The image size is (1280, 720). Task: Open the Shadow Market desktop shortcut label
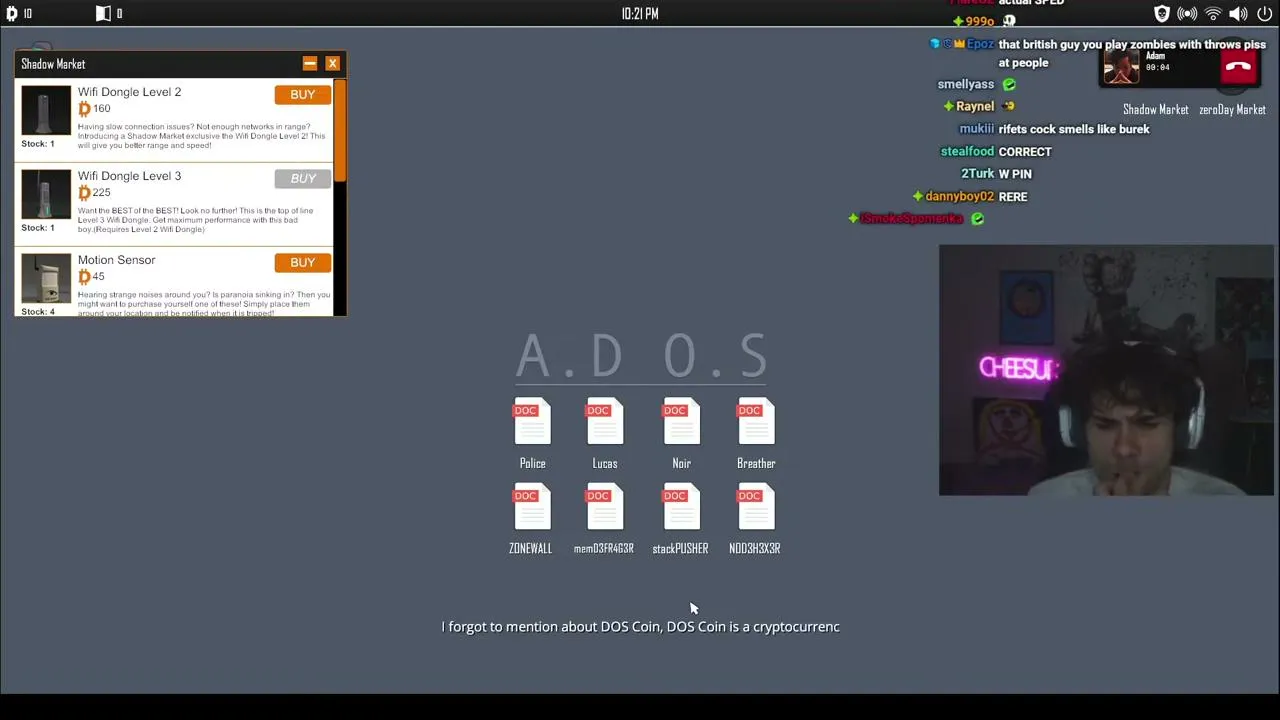point(1155,110)
